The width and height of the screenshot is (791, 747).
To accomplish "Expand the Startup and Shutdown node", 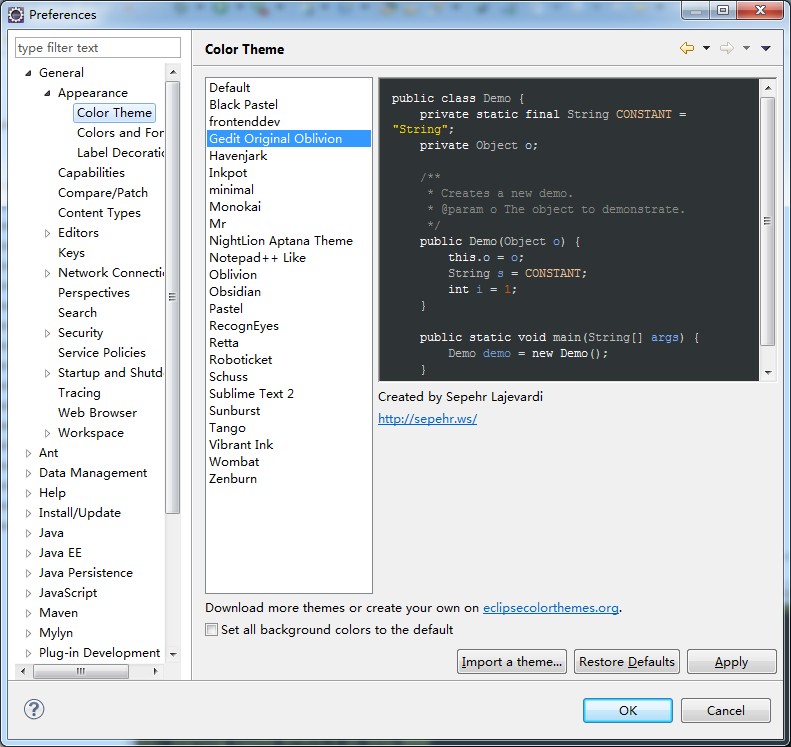I will click(47, 373).
